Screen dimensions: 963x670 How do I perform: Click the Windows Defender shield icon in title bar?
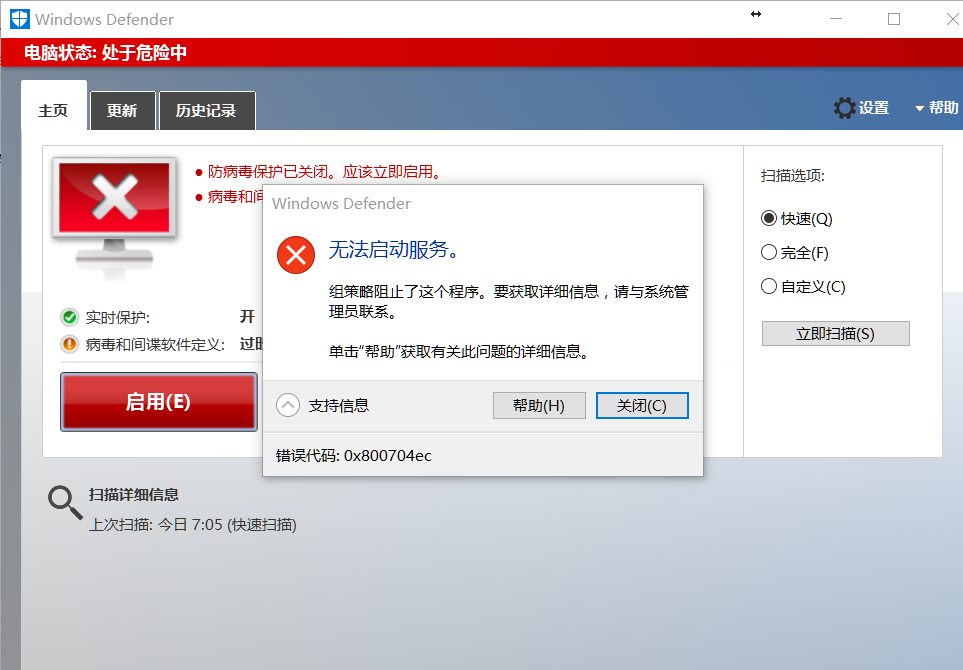pyautogui.click(x=20, y=18)
